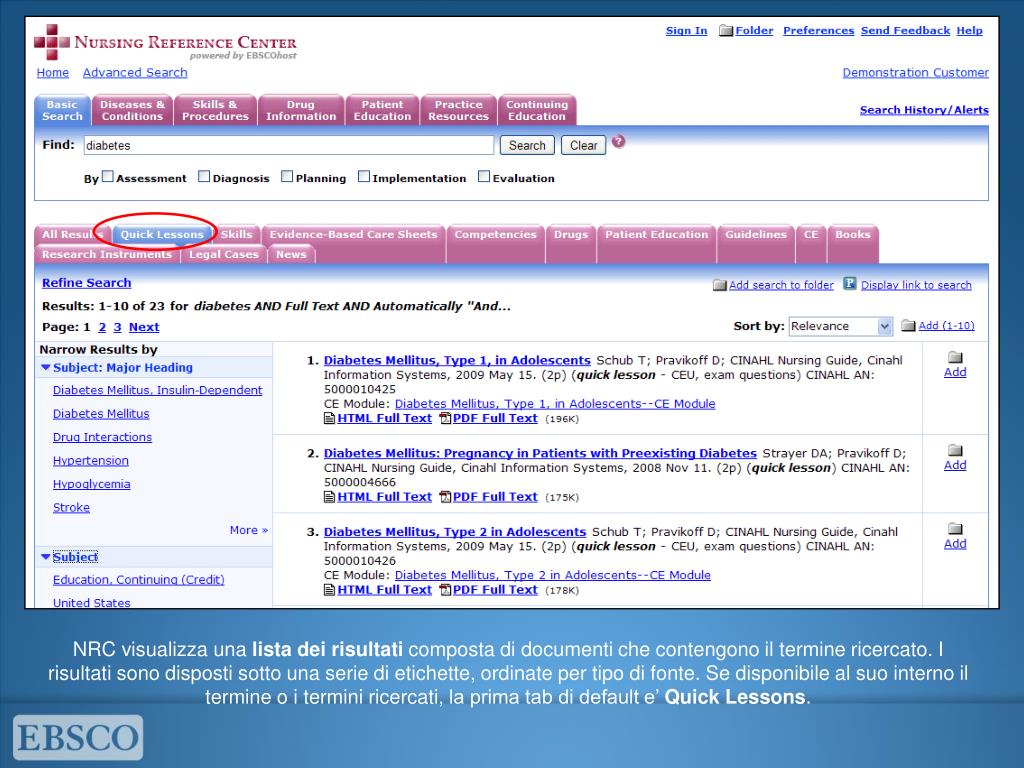Select the Drug Information tab
The width and height of the screenshot is (1024, 768).
(x=300, y=110)
